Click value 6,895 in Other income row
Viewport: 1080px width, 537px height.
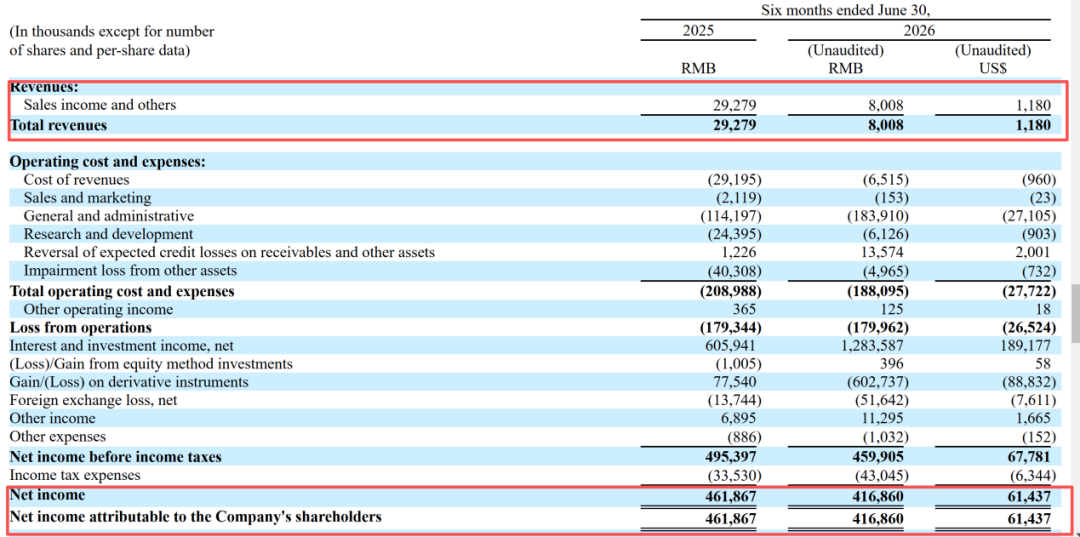[738, 419]
